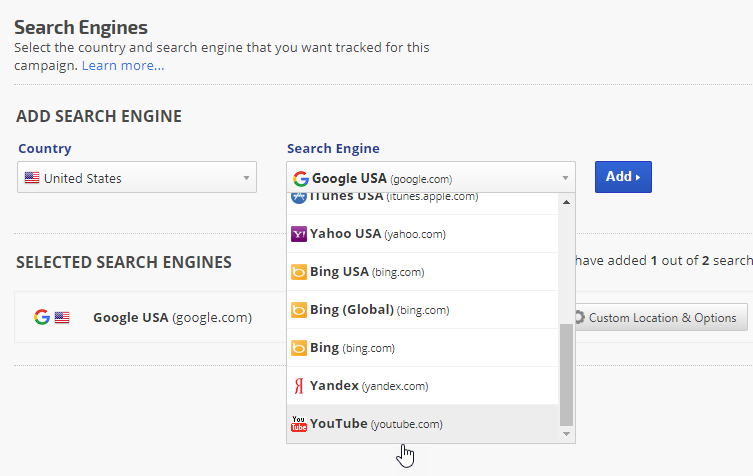Click dropdown list scrollbar down arrow

(566, 434)
